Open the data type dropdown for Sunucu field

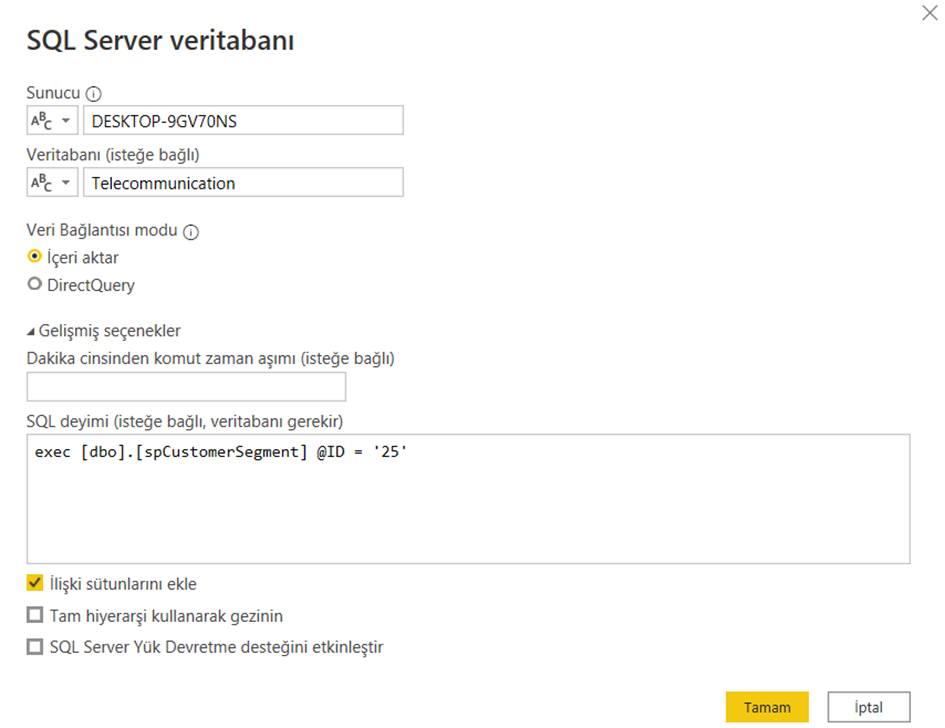(64, 119)
